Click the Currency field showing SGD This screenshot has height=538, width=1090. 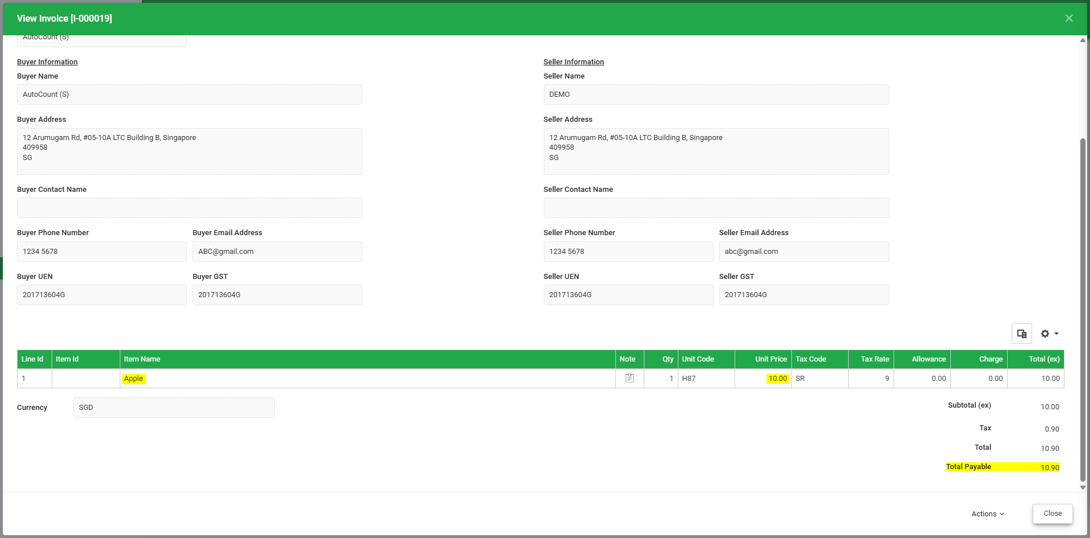174,408
